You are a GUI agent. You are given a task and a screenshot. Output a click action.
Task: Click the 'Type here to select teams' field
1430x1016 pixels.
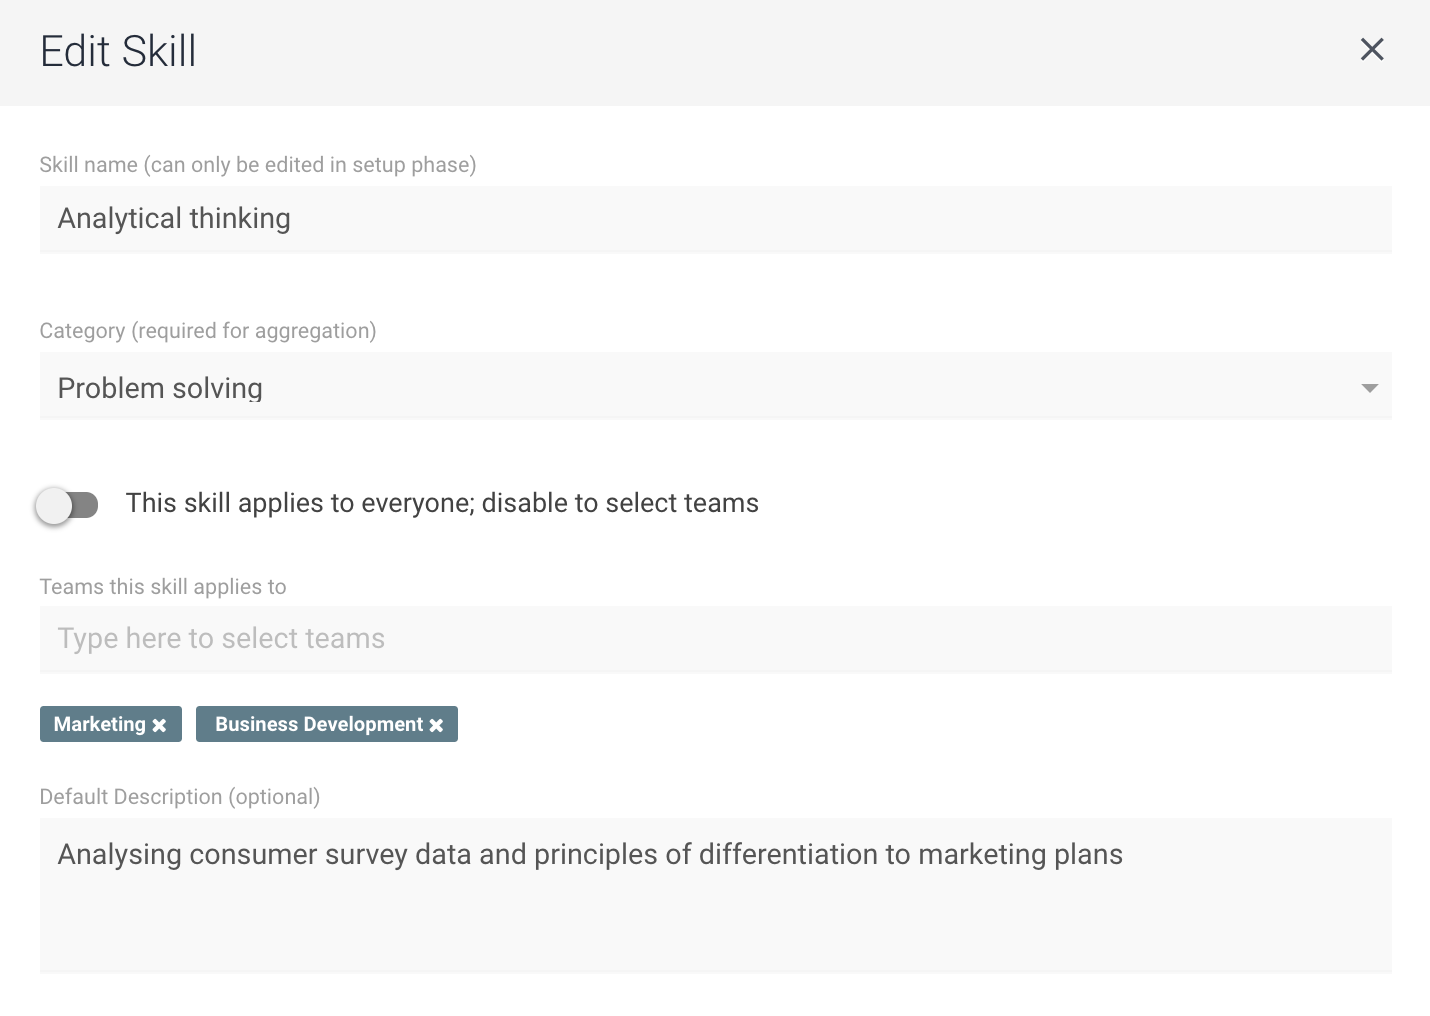pos(715,639)
